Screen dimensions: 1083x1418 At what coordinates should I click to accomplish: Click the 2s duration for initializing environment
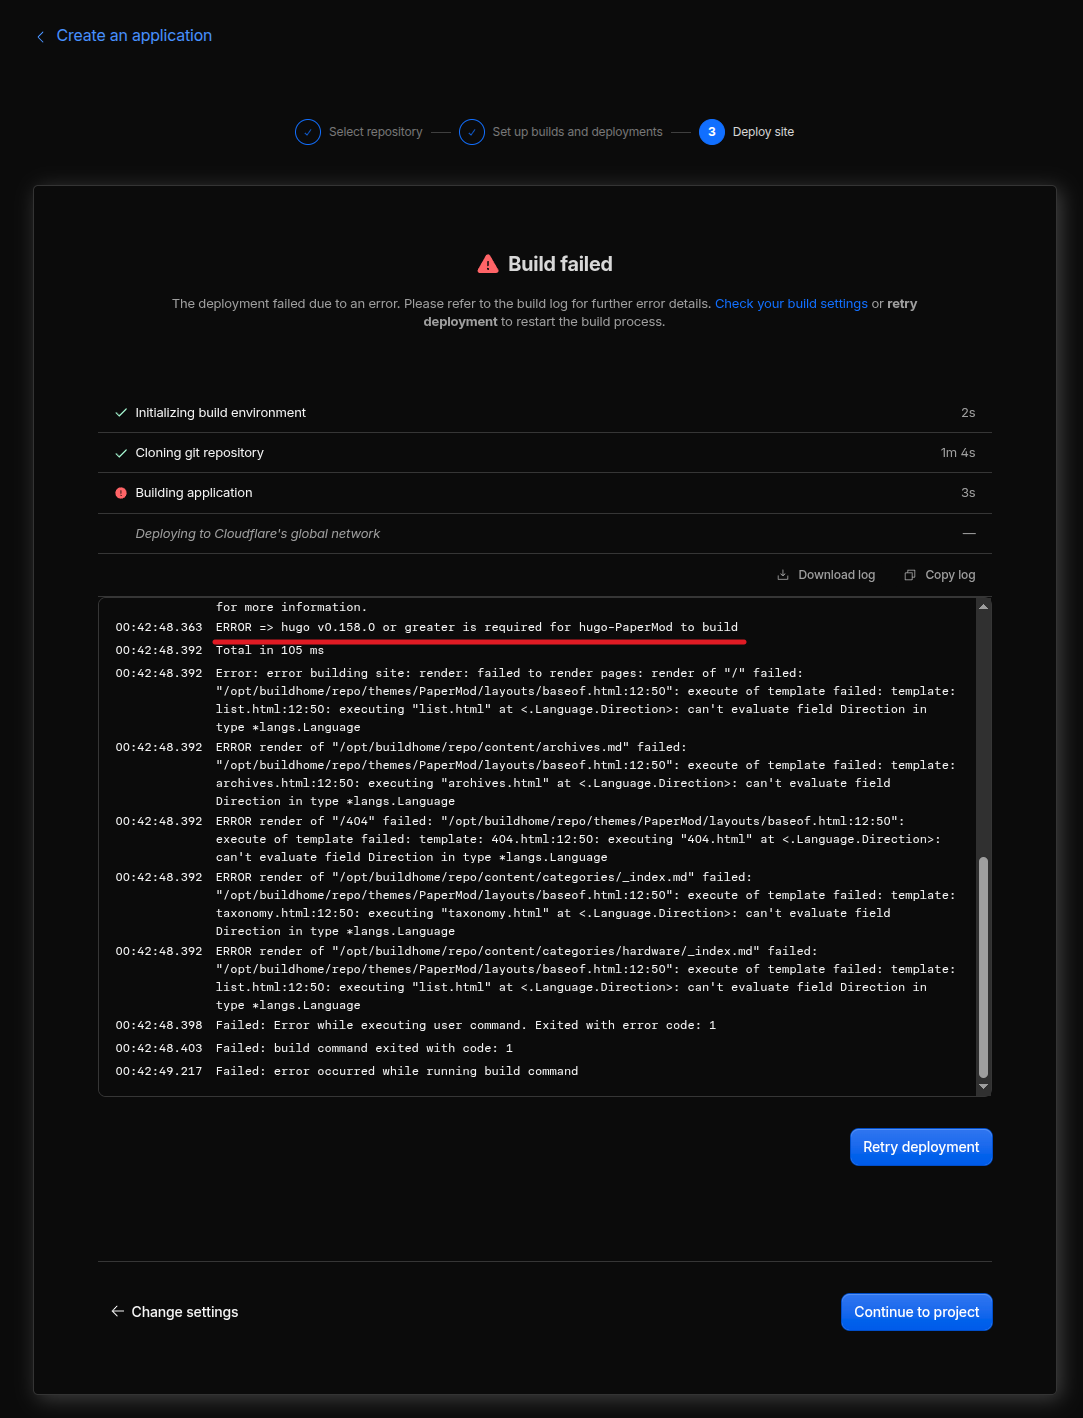tap(968, 413)
